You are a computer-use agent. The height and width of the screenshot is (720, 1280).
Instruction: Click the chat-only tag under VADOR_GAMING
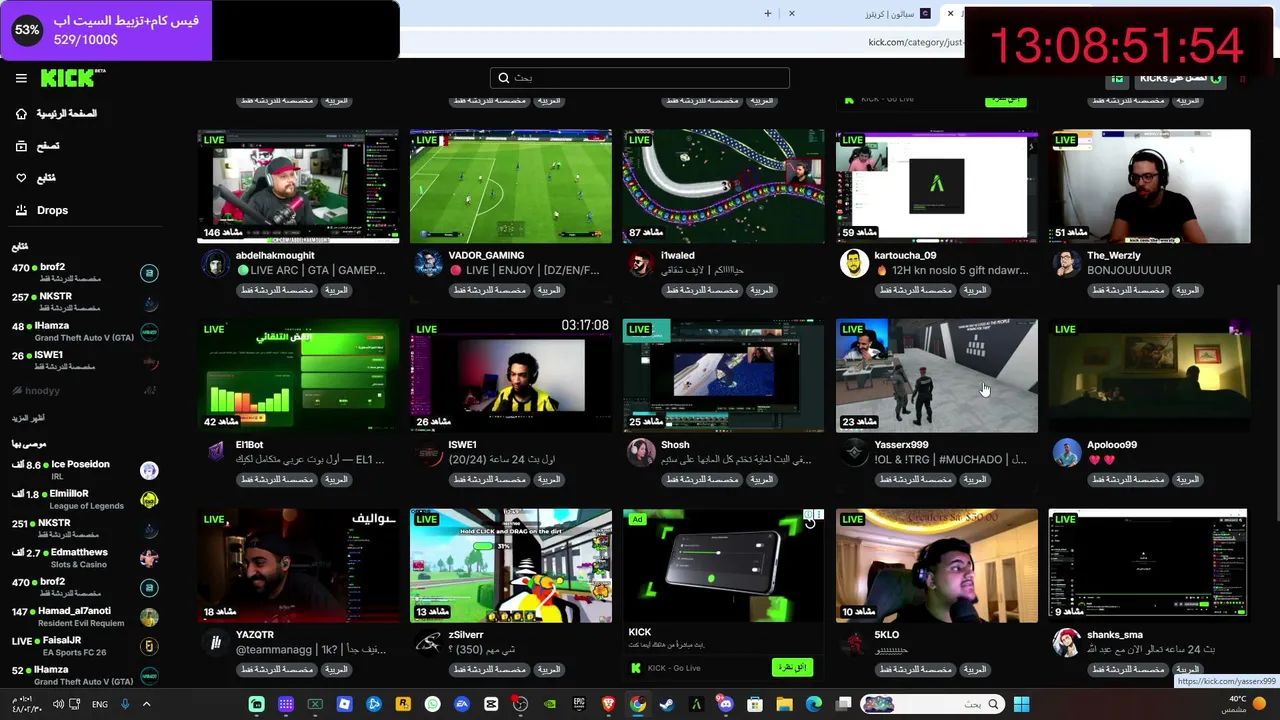point(489,290)
